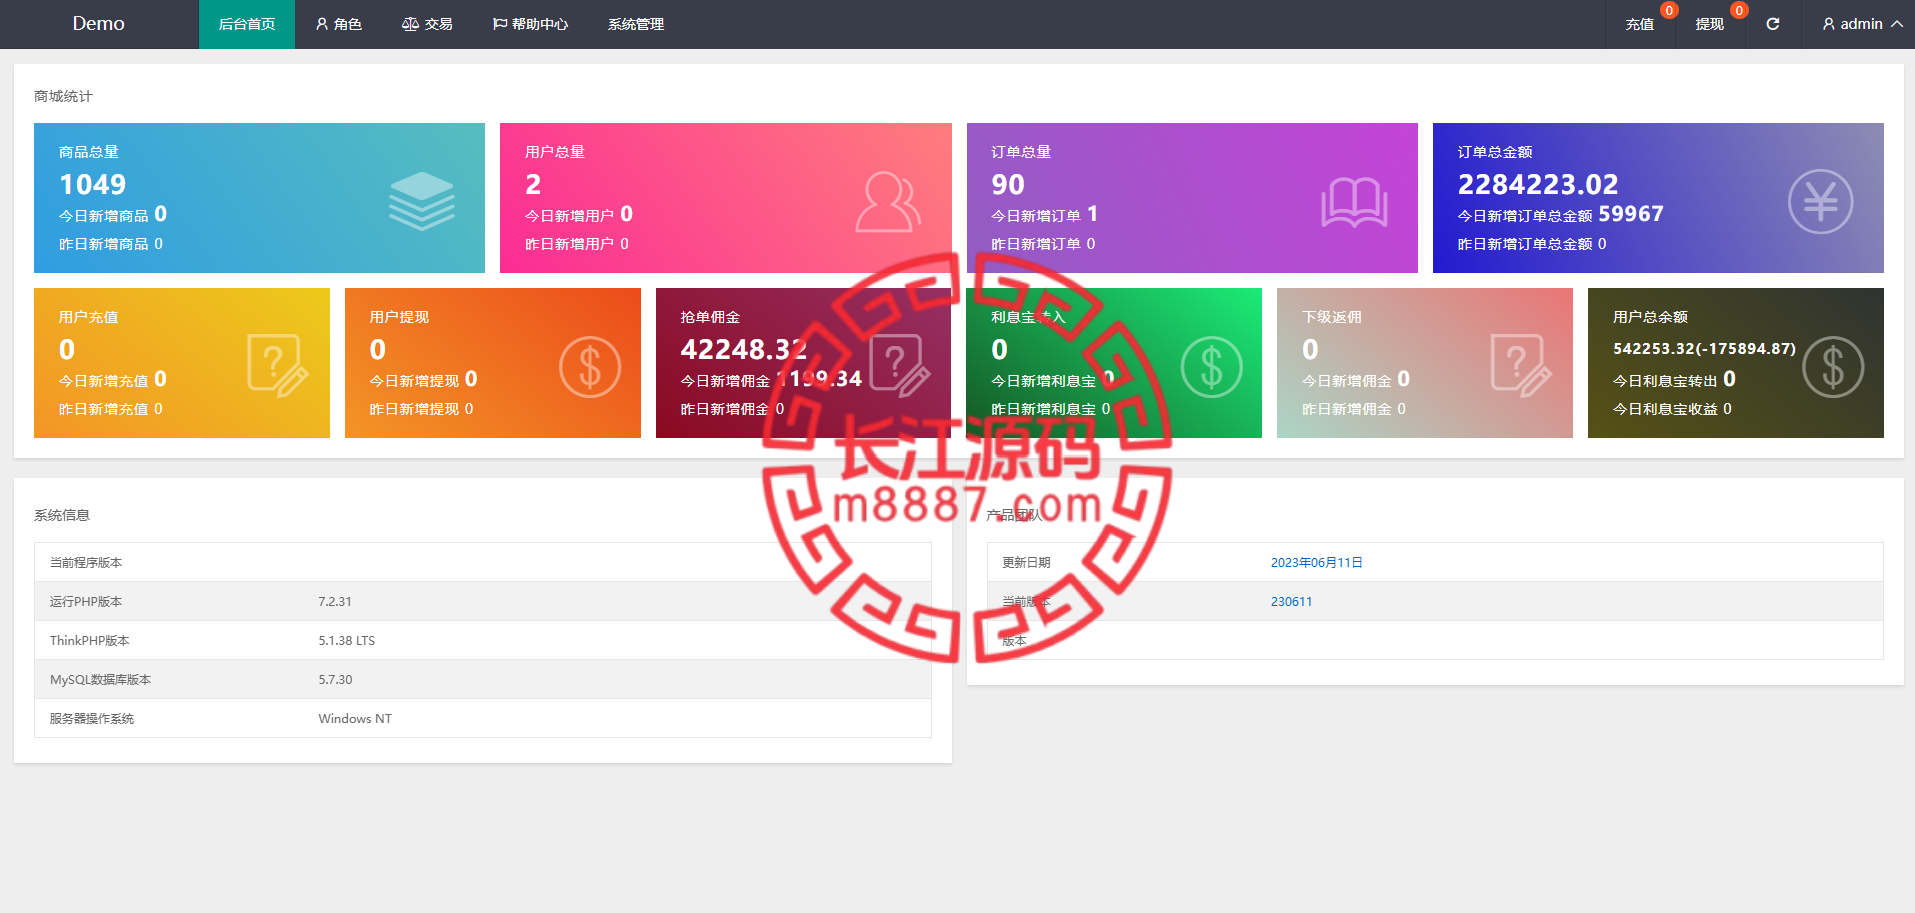
Task: Click the 抢单佣金 value 42248.32
Action: click(744, 349)
